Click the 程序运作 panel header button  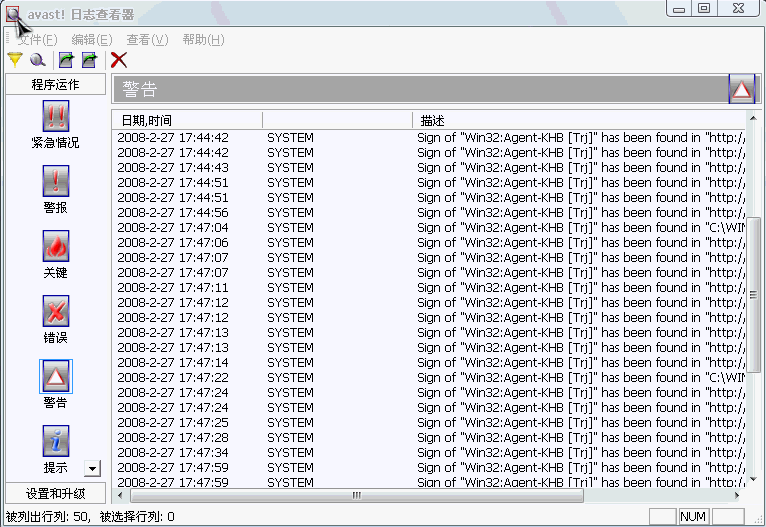coord(56,84)
